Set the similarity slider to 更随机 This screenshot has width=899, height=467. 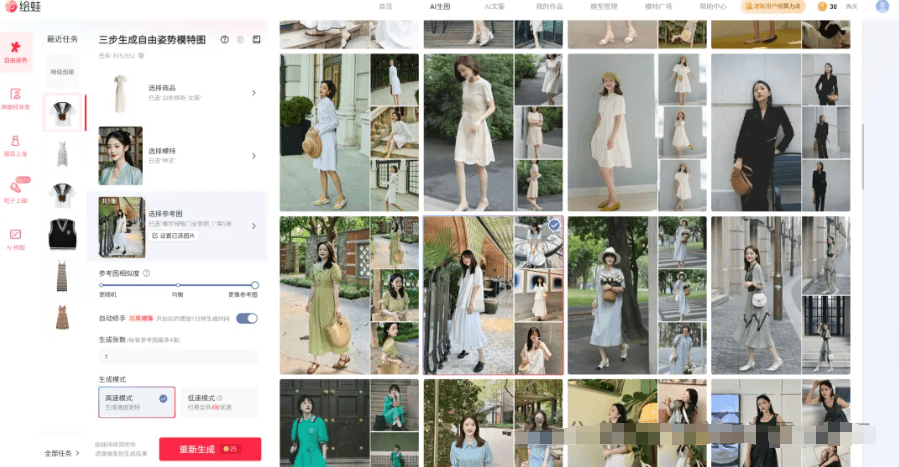pos(101,285)
